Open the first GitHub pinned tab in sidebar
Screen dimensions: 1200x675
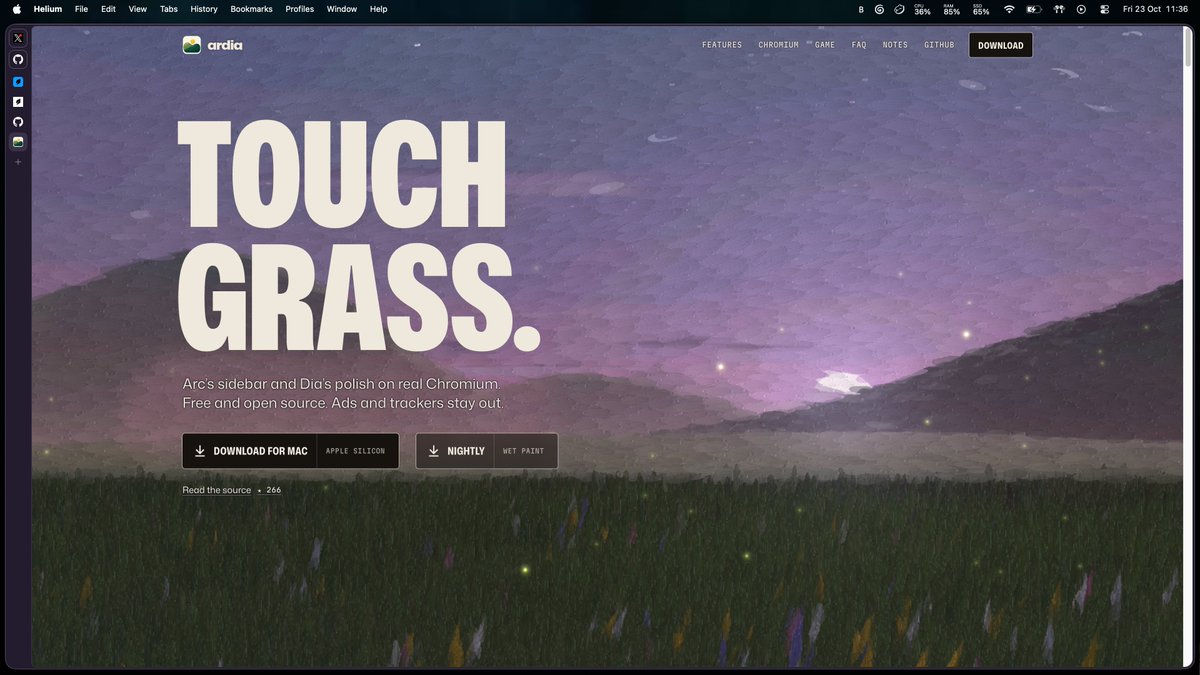coord(18,59)
